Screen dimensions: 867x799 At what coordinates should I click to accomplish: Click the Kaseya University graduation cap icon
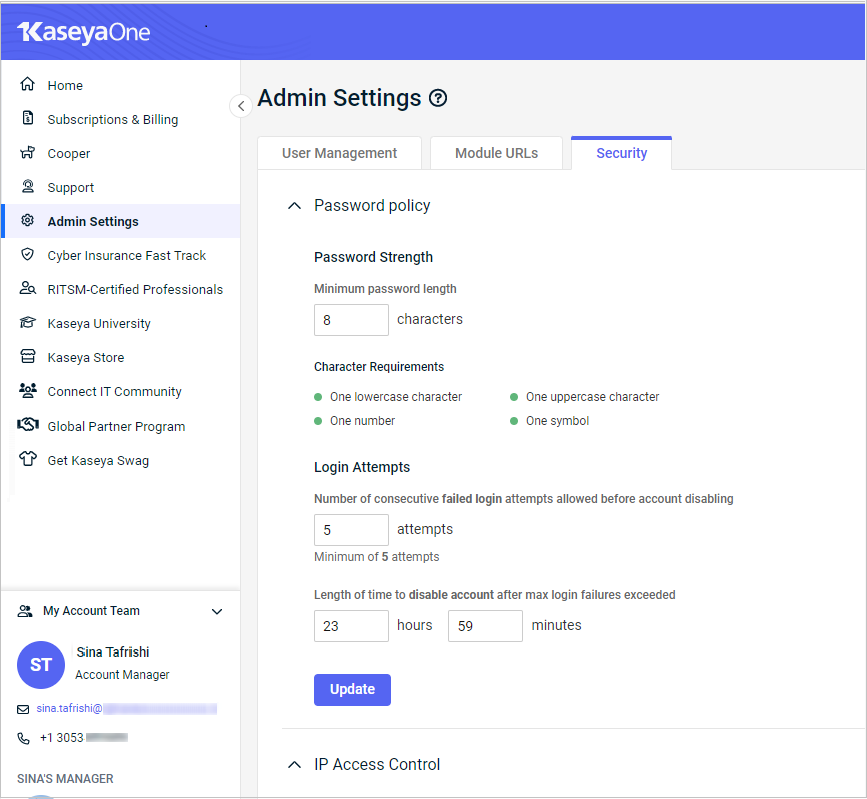coord(28,322)
